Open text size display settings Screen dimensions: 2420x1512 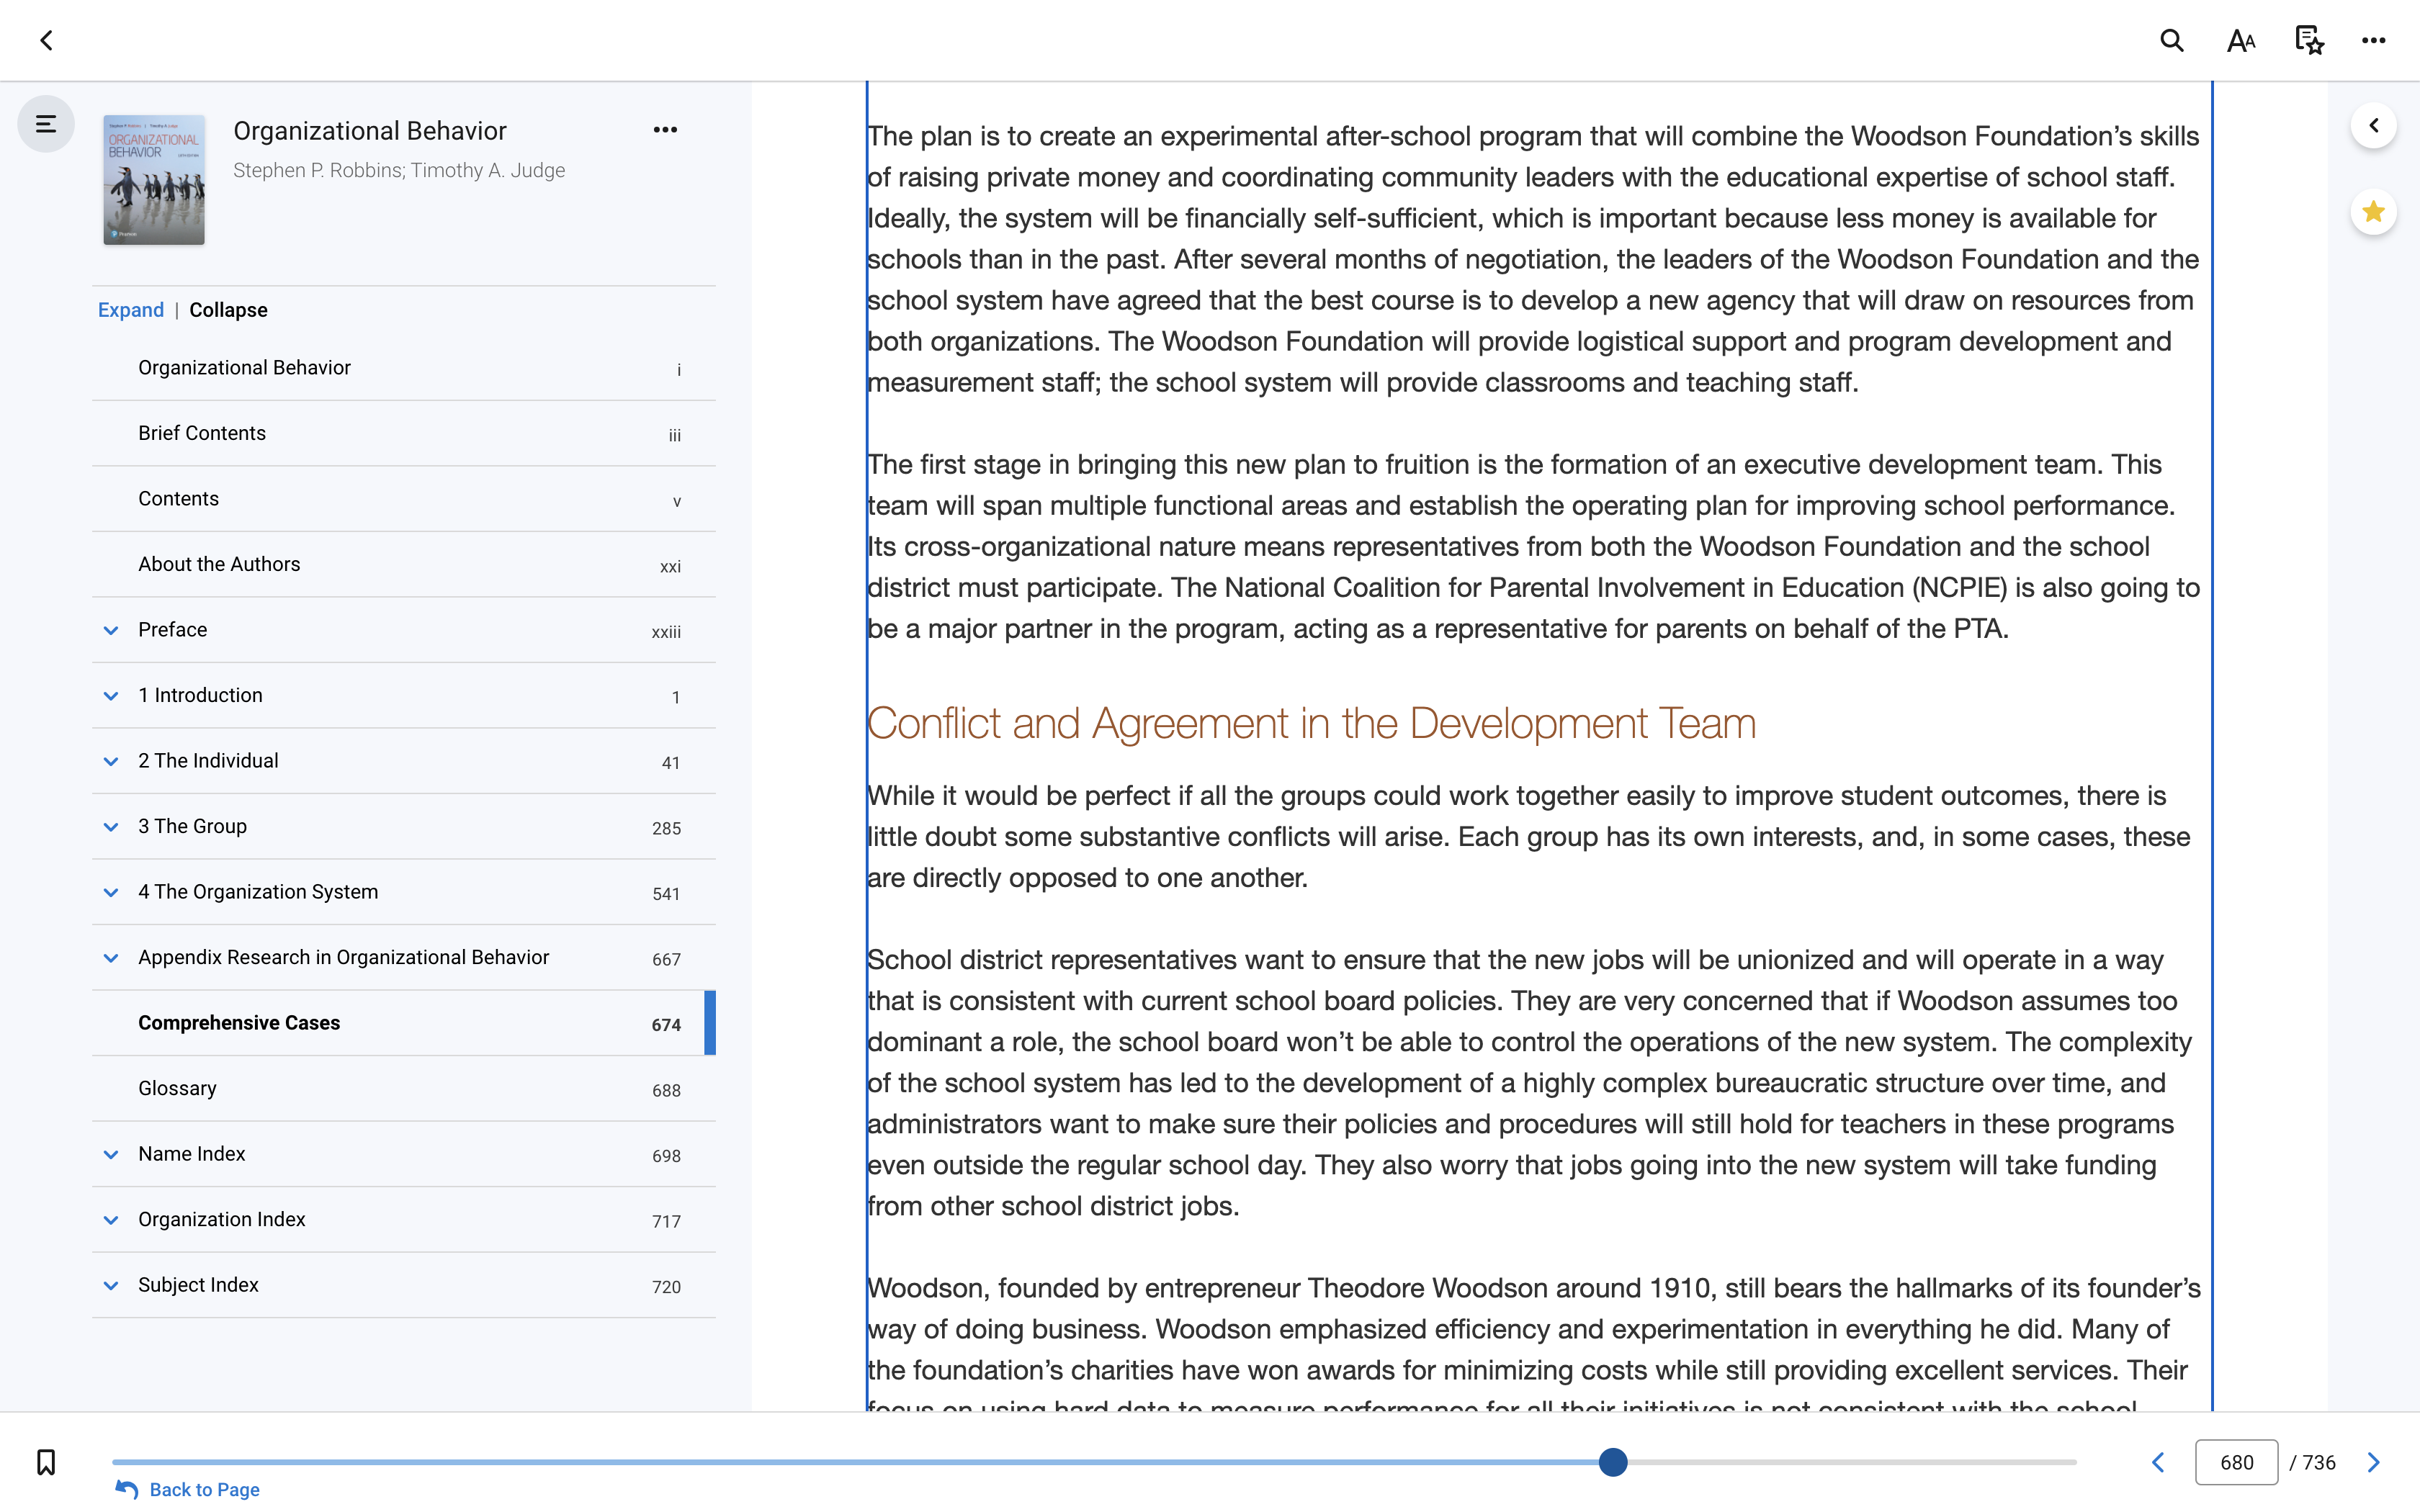(2241, 40)
